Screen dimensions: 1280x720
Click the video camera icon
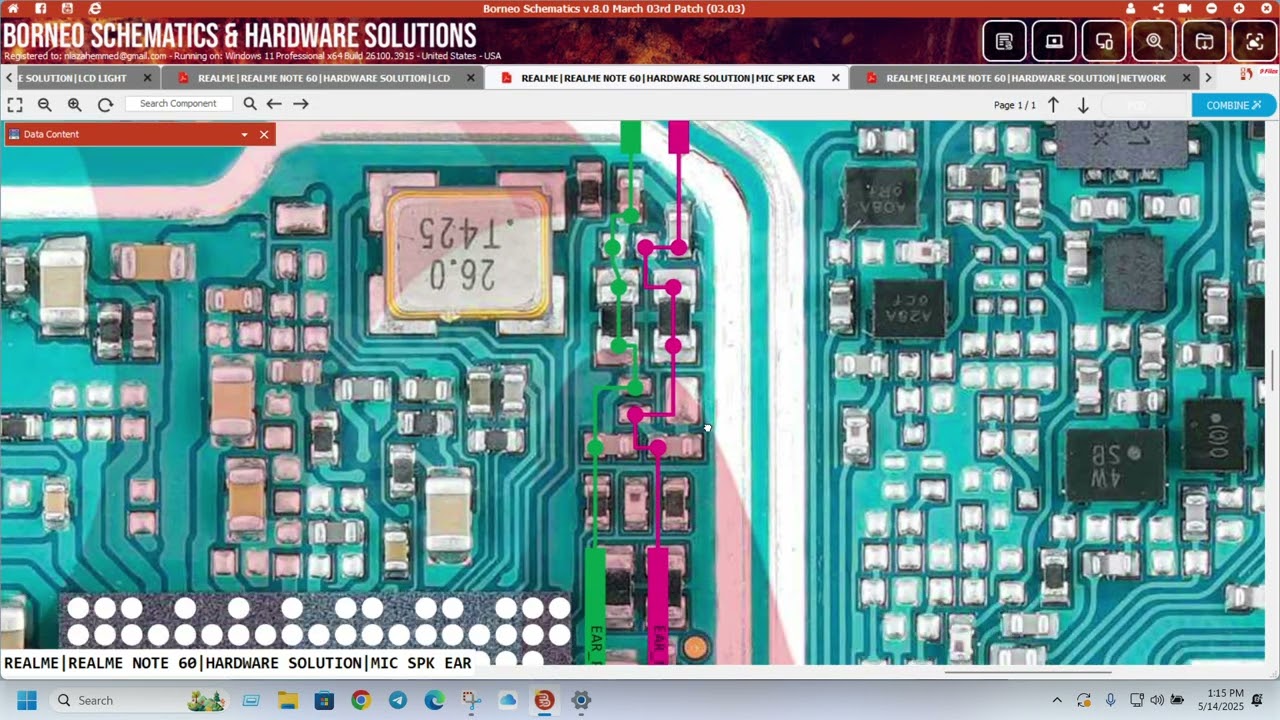[x=1185, y=8]
